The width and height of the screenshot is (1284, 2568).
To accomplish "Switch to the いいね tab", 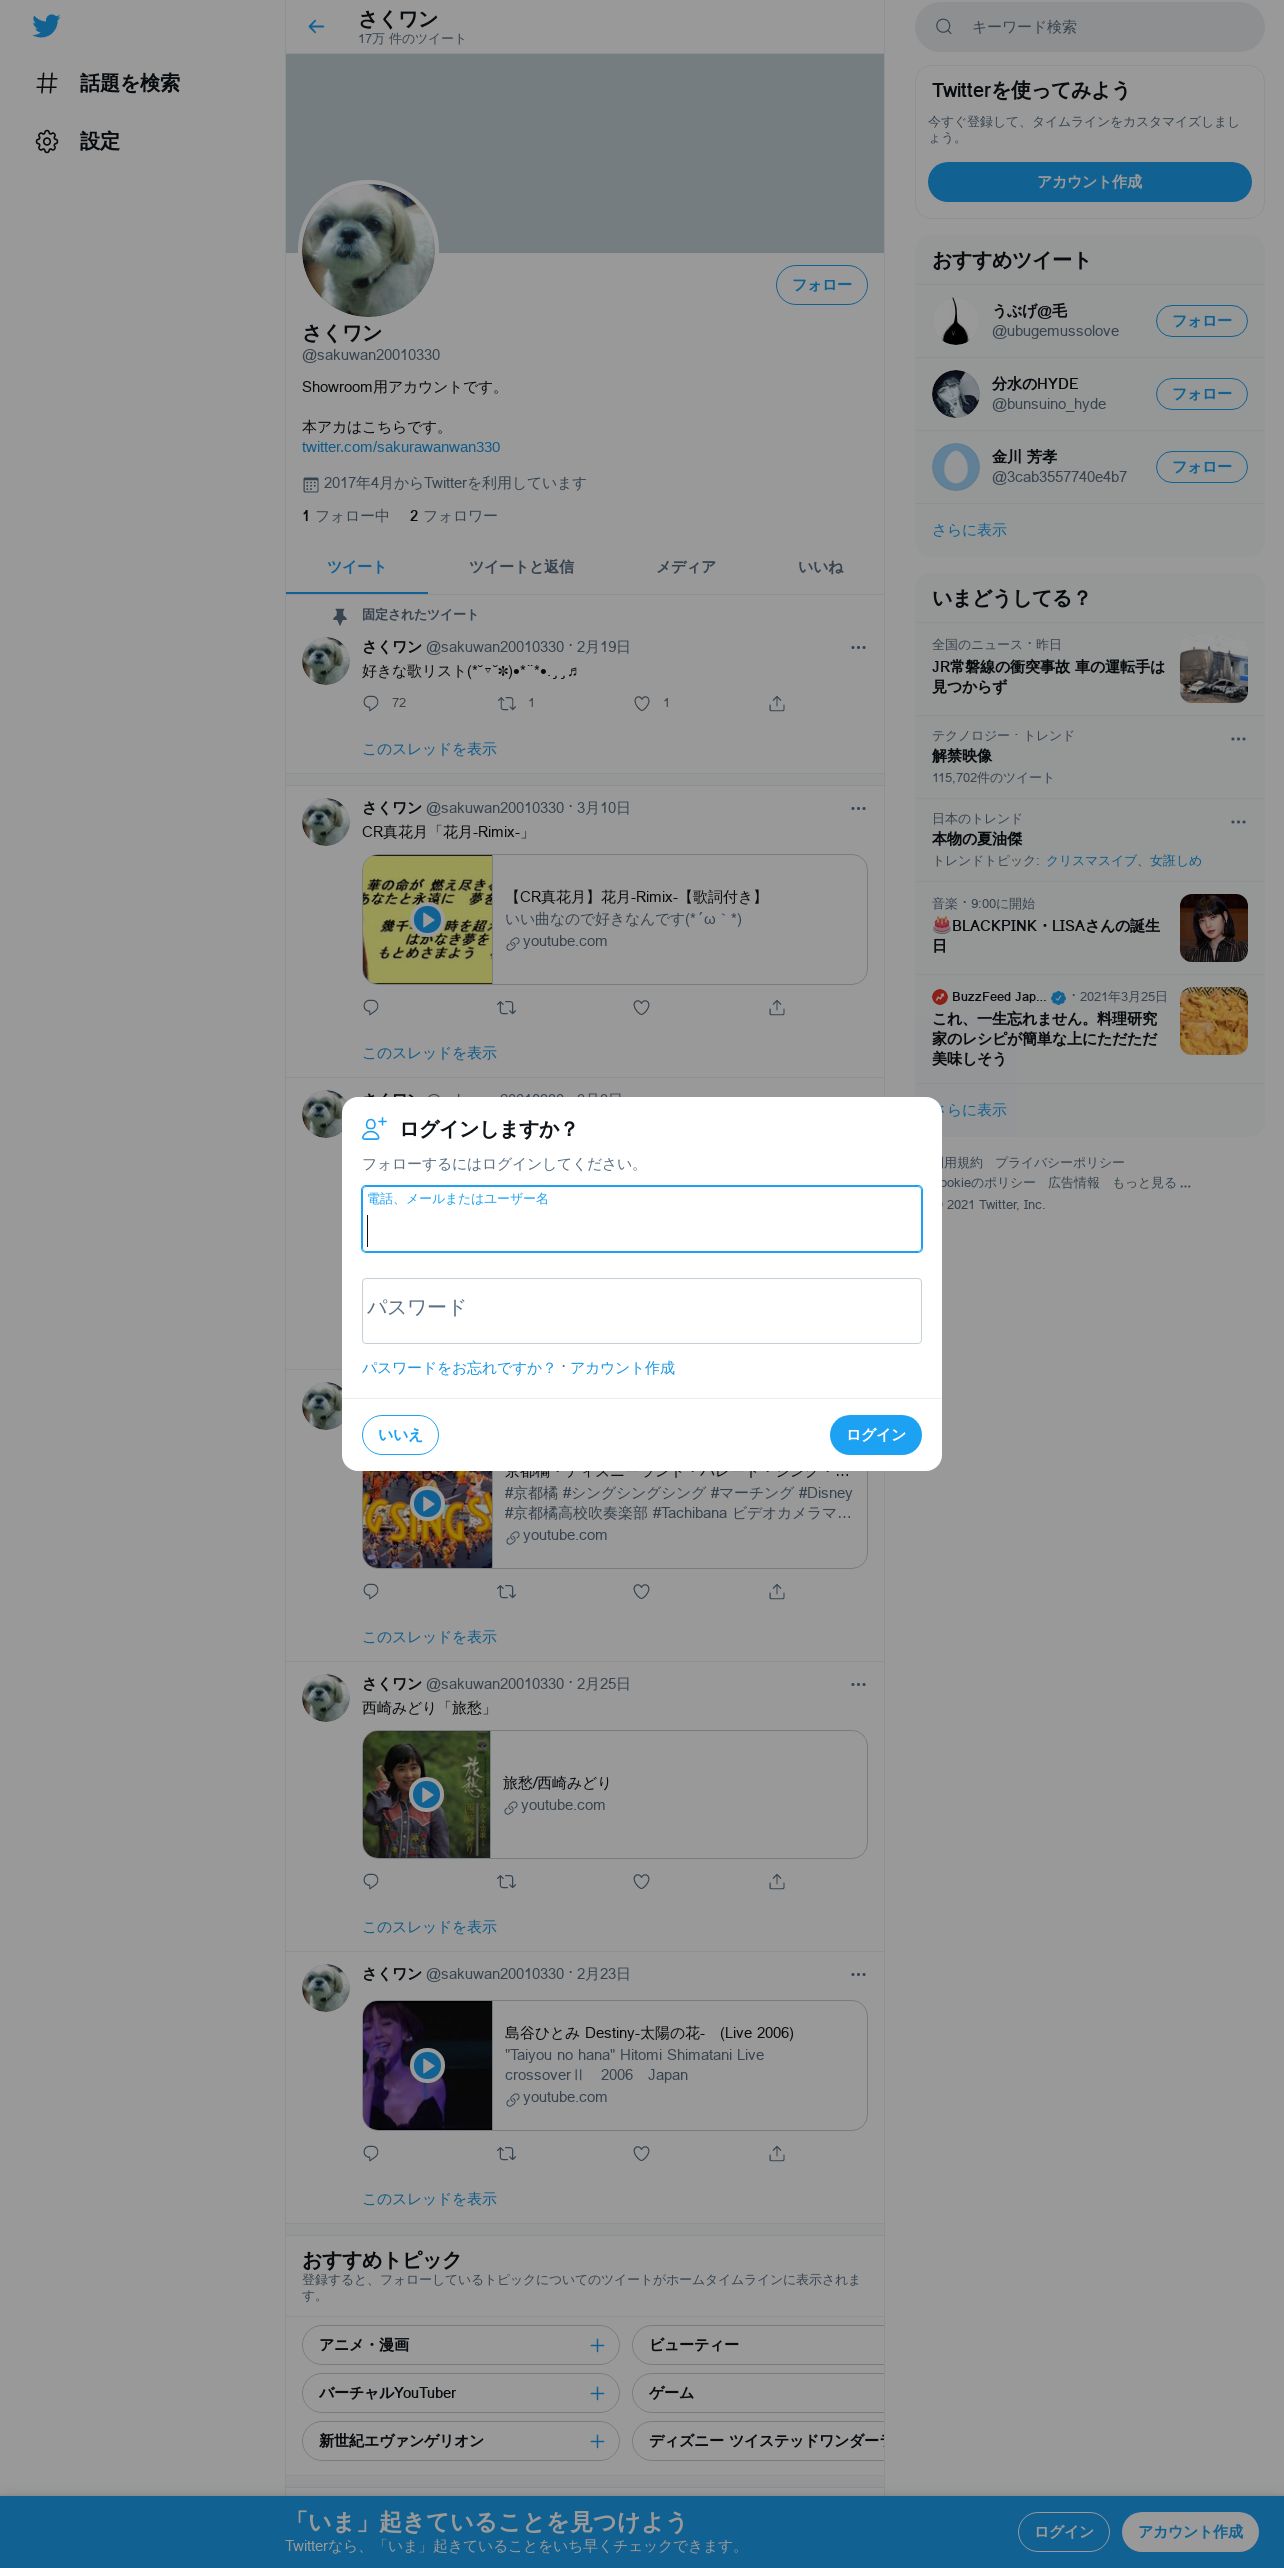I will [820, 567].
